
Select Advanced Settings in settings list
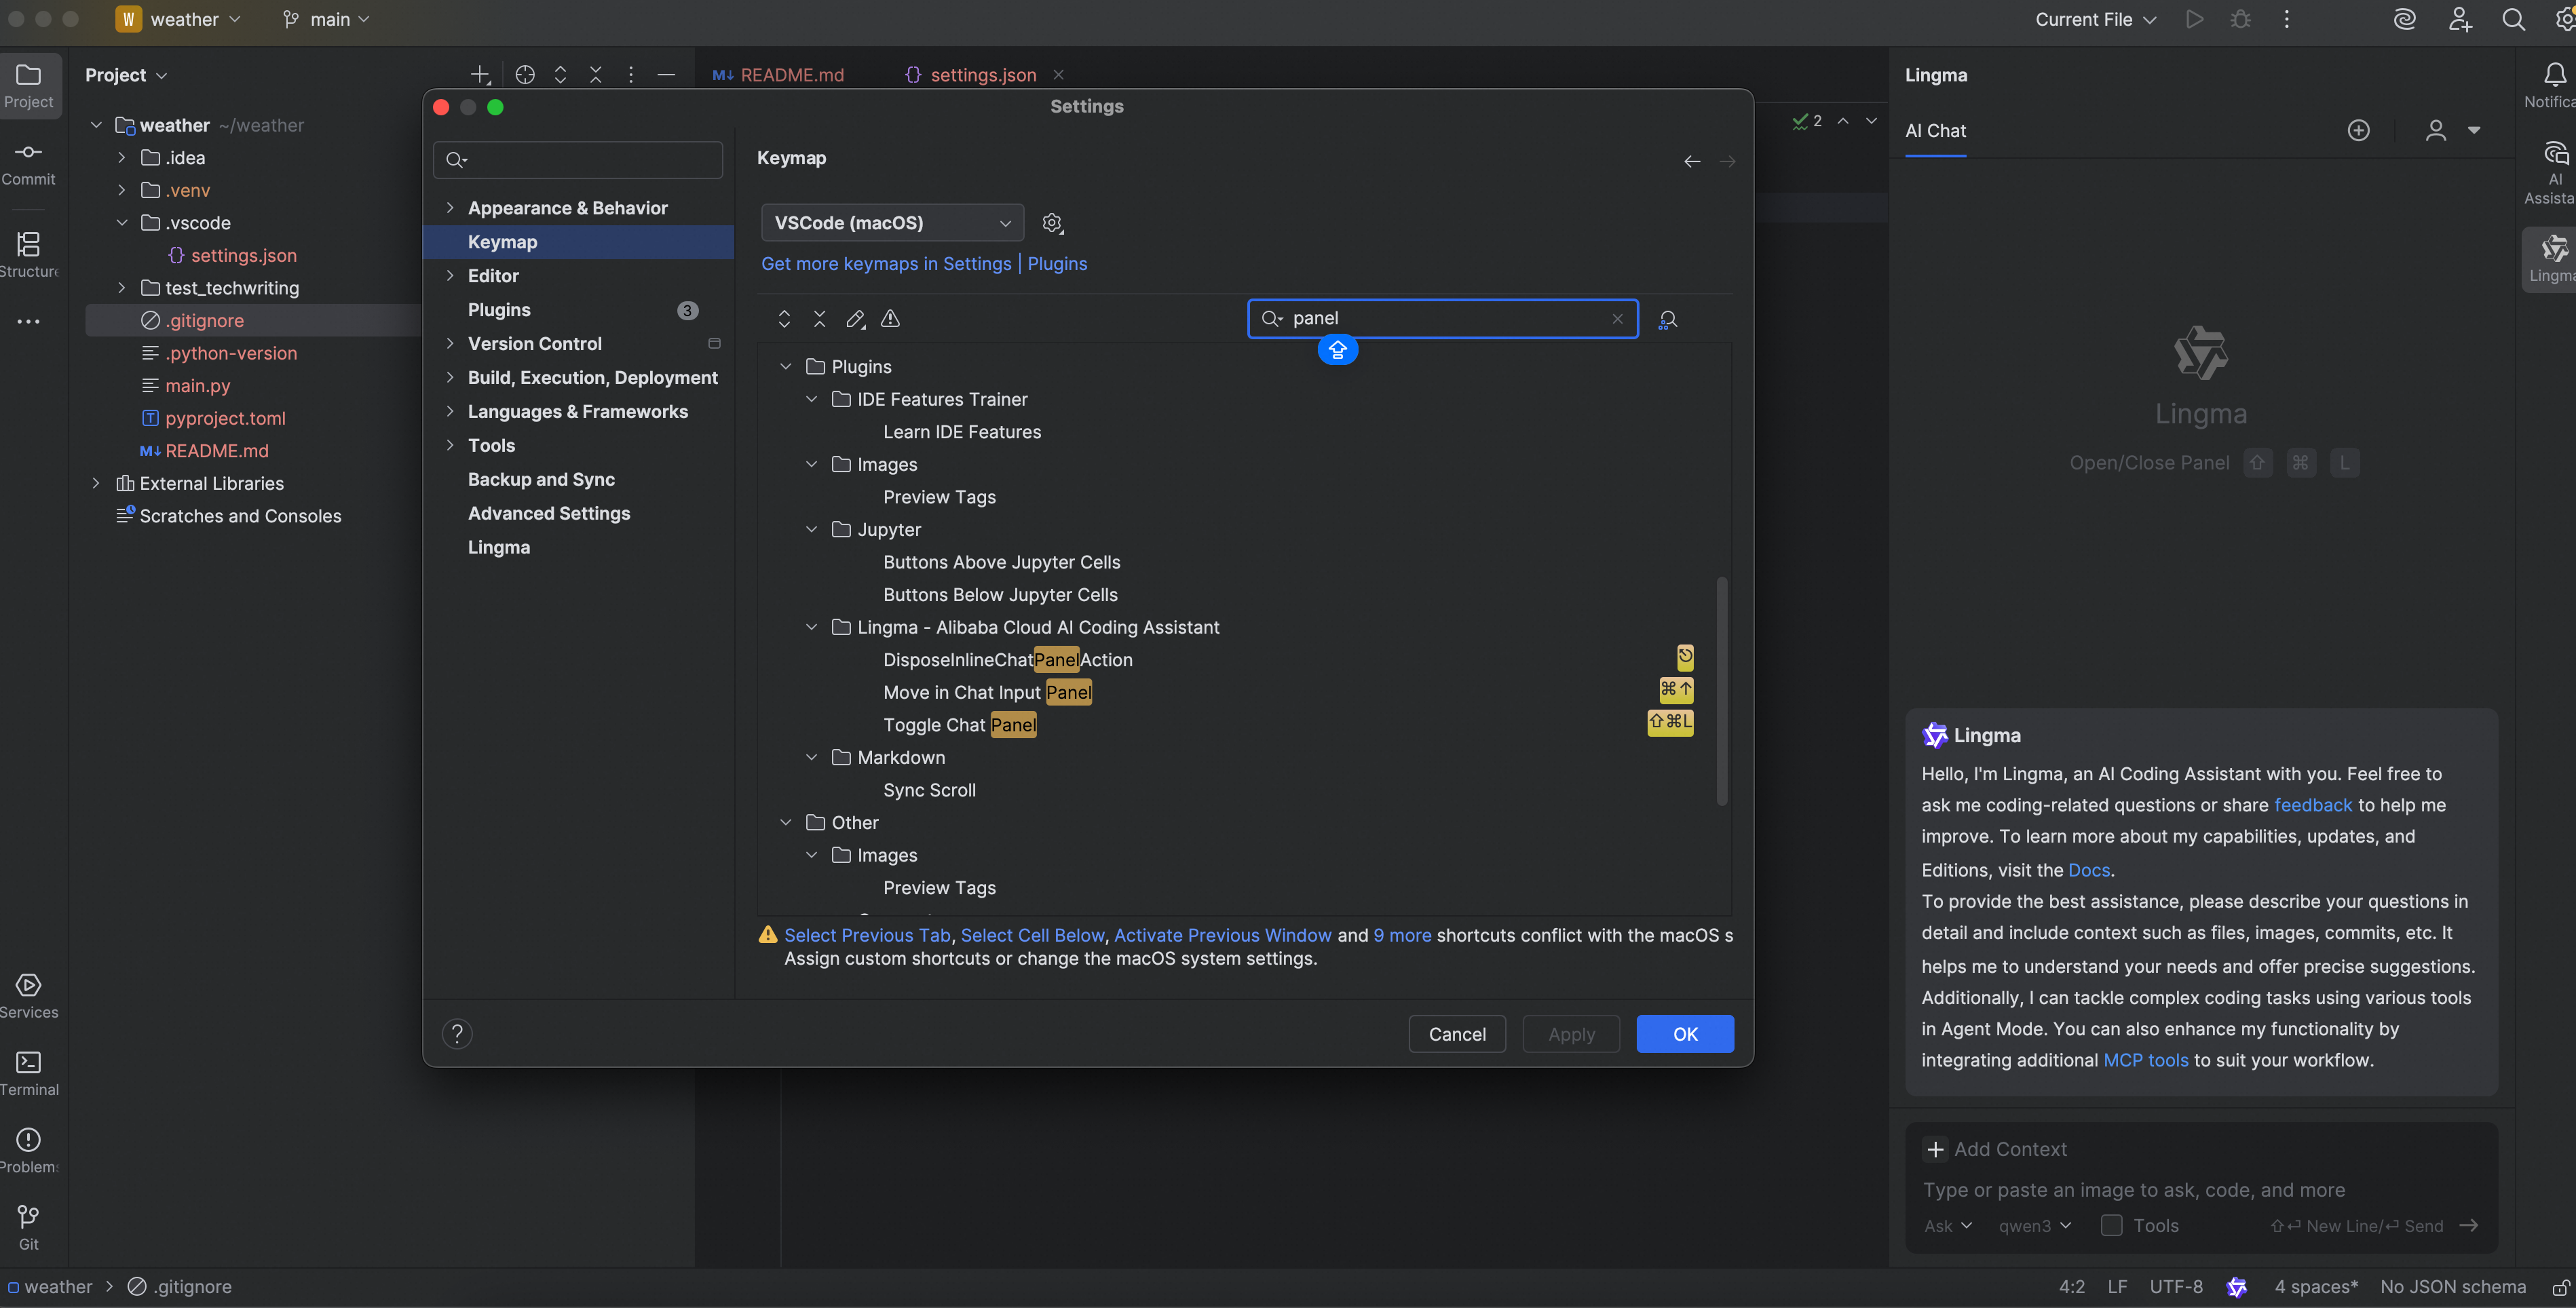click(579, 514)
